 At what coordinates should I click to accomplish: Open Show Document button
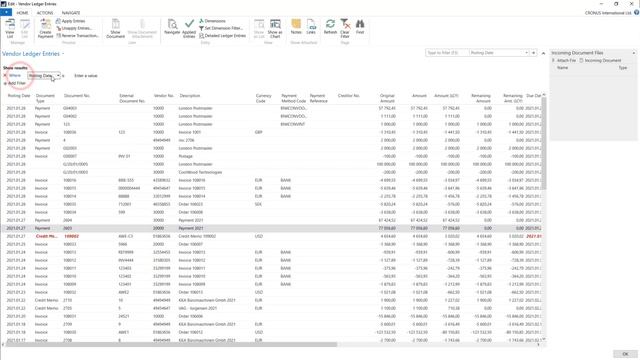pos(116,28)
